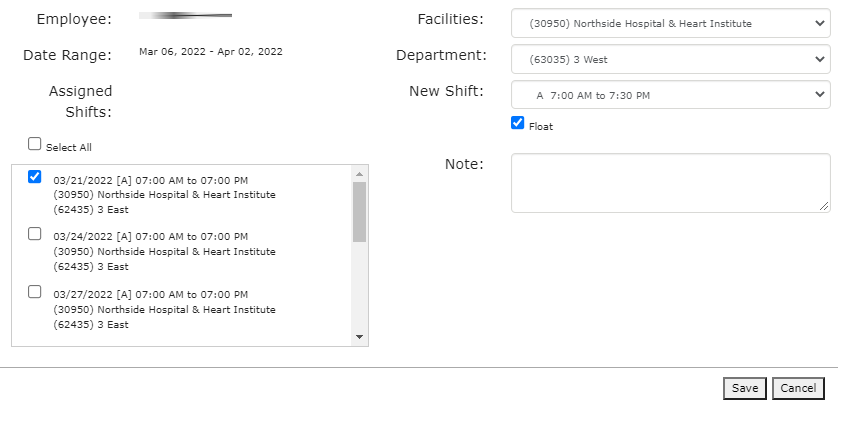The height and width of the screenshot is (427, 842).
Task: Check the 03/24/2022 shift checkbox
Action: (x=35, y=234)
